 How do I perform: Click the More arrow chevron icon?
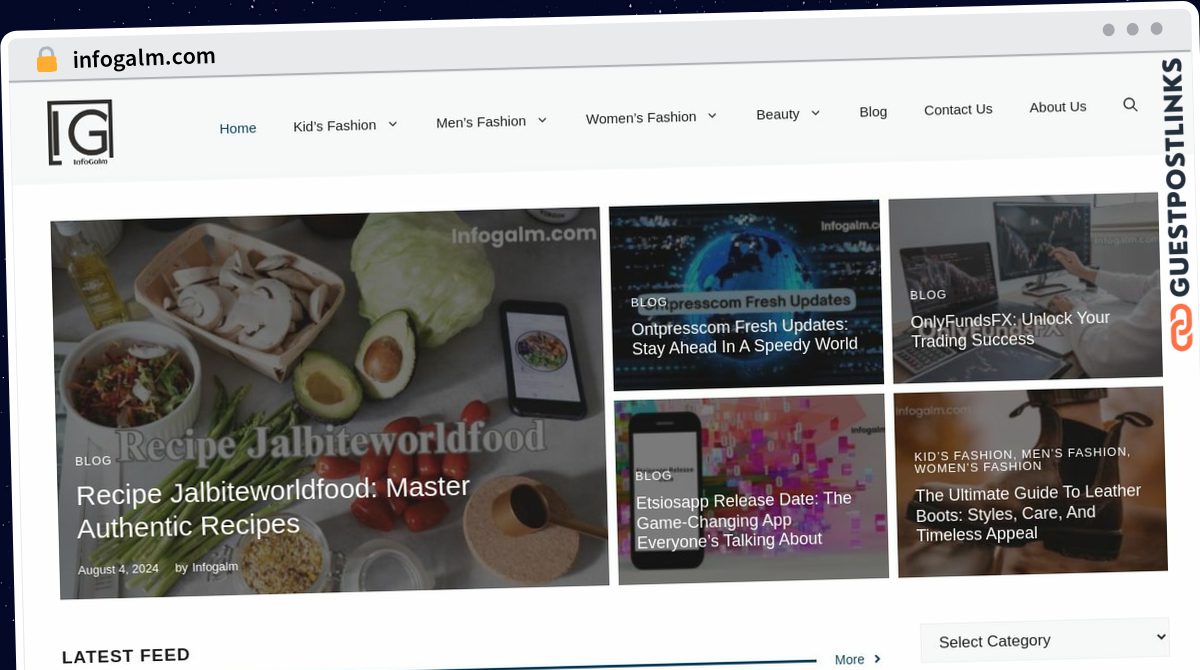click(877, 659)
